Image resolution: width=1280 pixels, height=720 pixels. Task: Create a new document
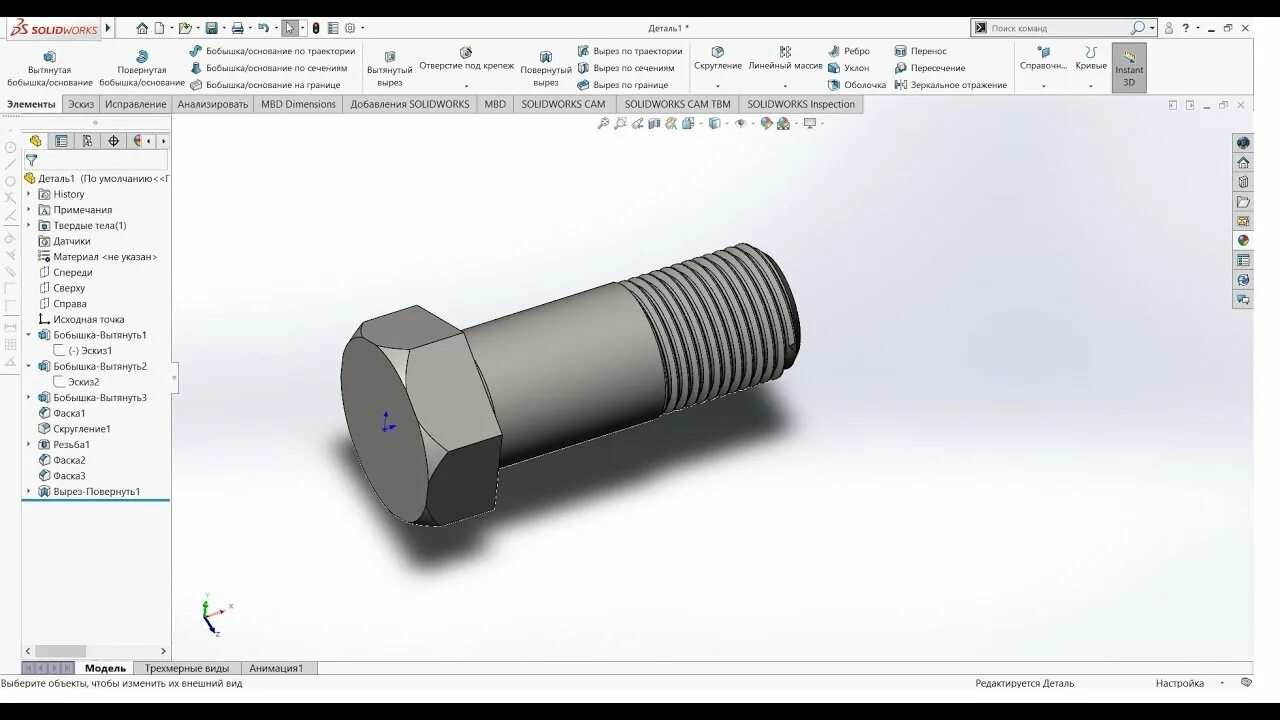coord(158,28)
